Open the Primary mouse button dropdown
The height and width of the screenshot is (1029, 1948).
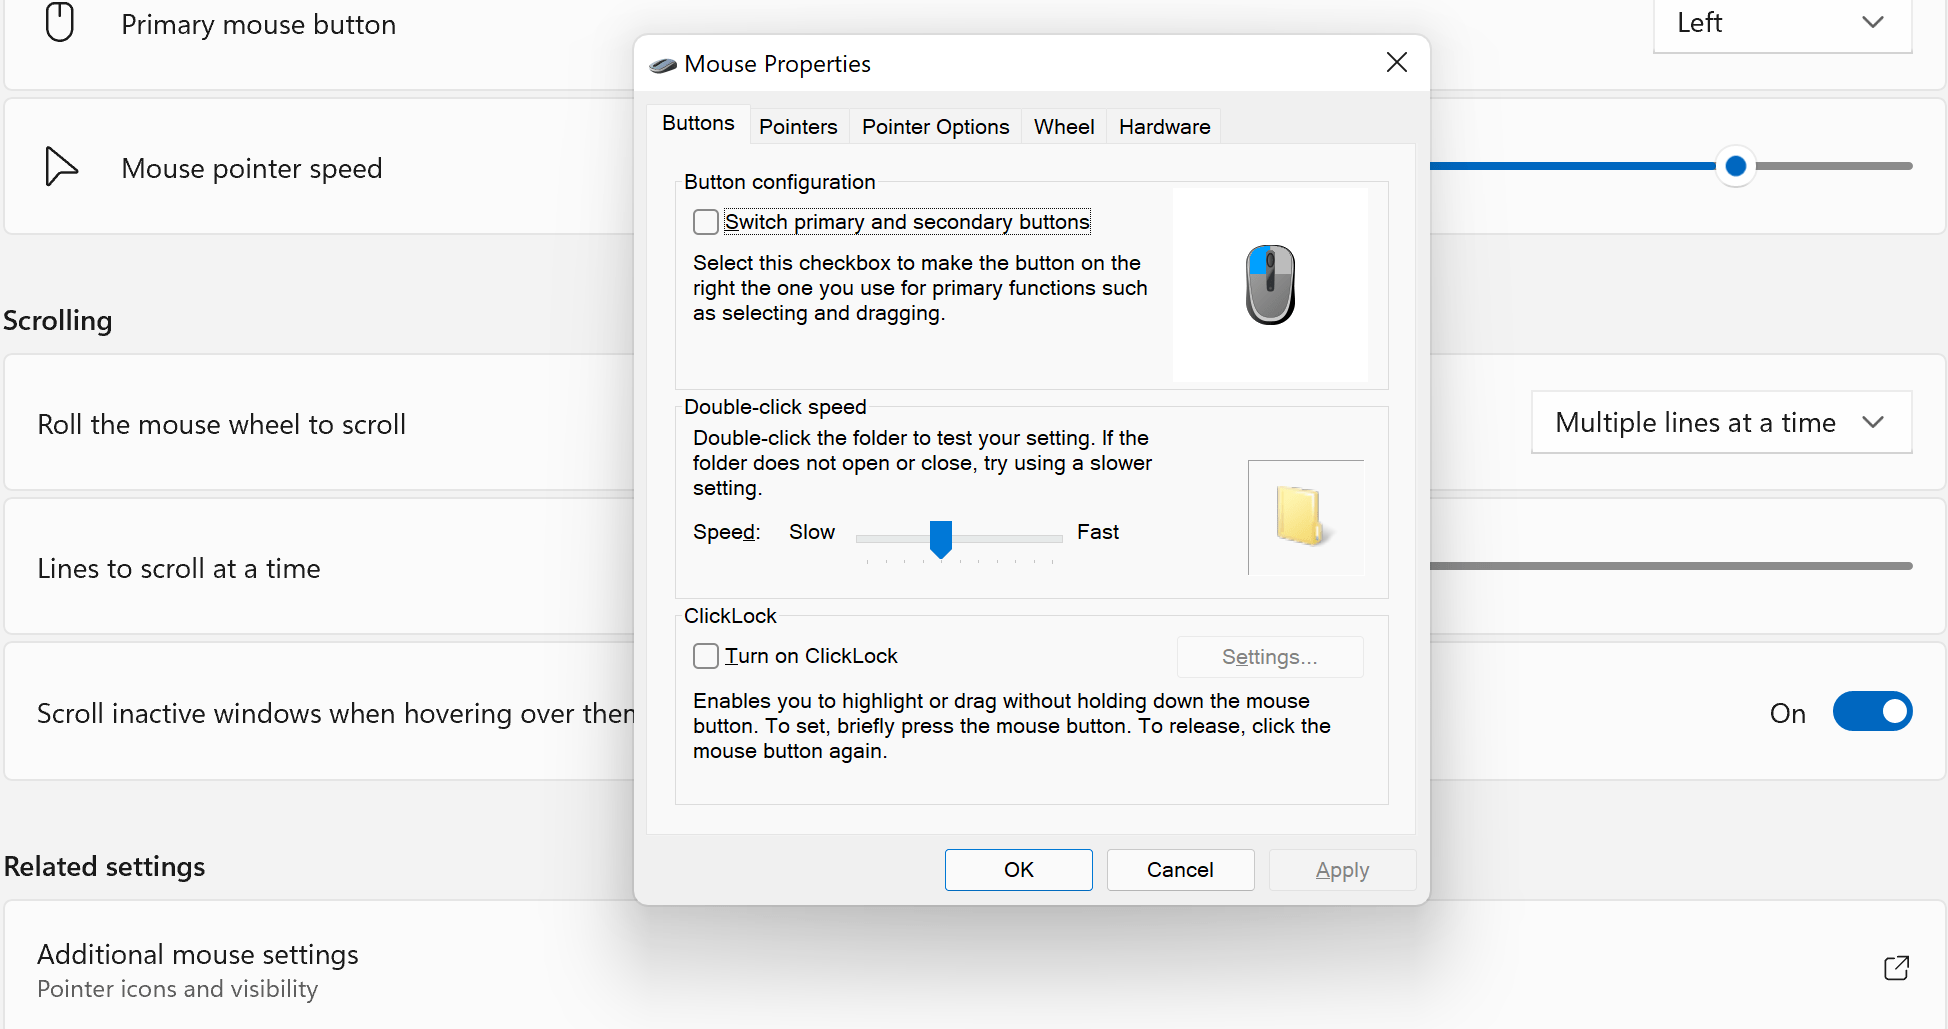pyautogui.click(x=1782, y=22)
